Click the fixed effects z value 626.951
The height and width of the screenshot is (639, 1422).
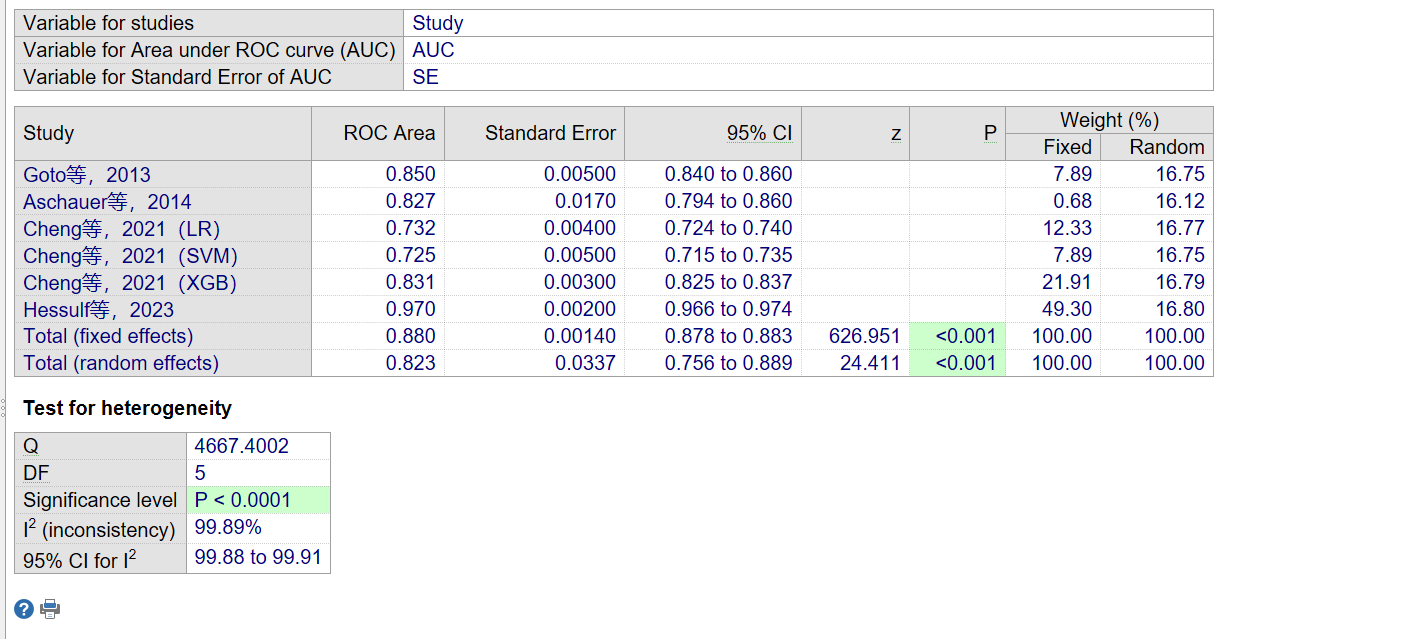pyautogui.click(x=864, y=337)
